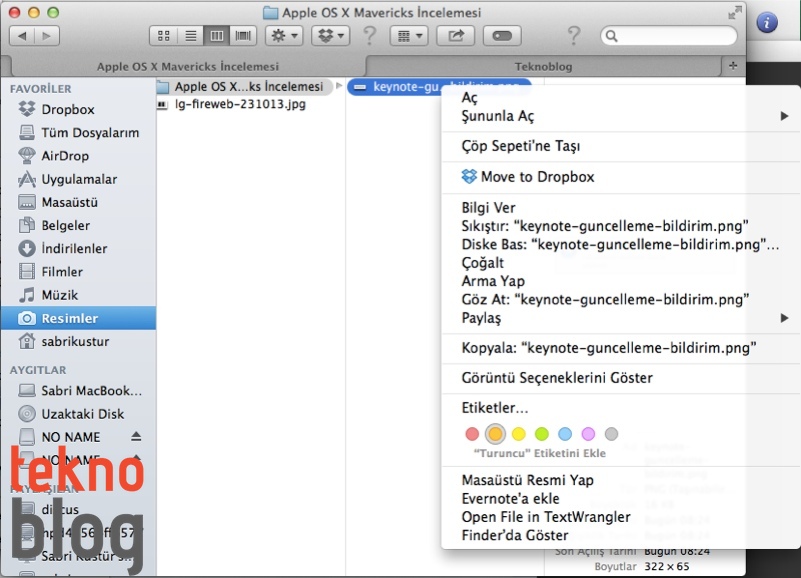Open Belgeler in the sidebar
The width and height of the screenshot is (801, 578).
(79, 225)
